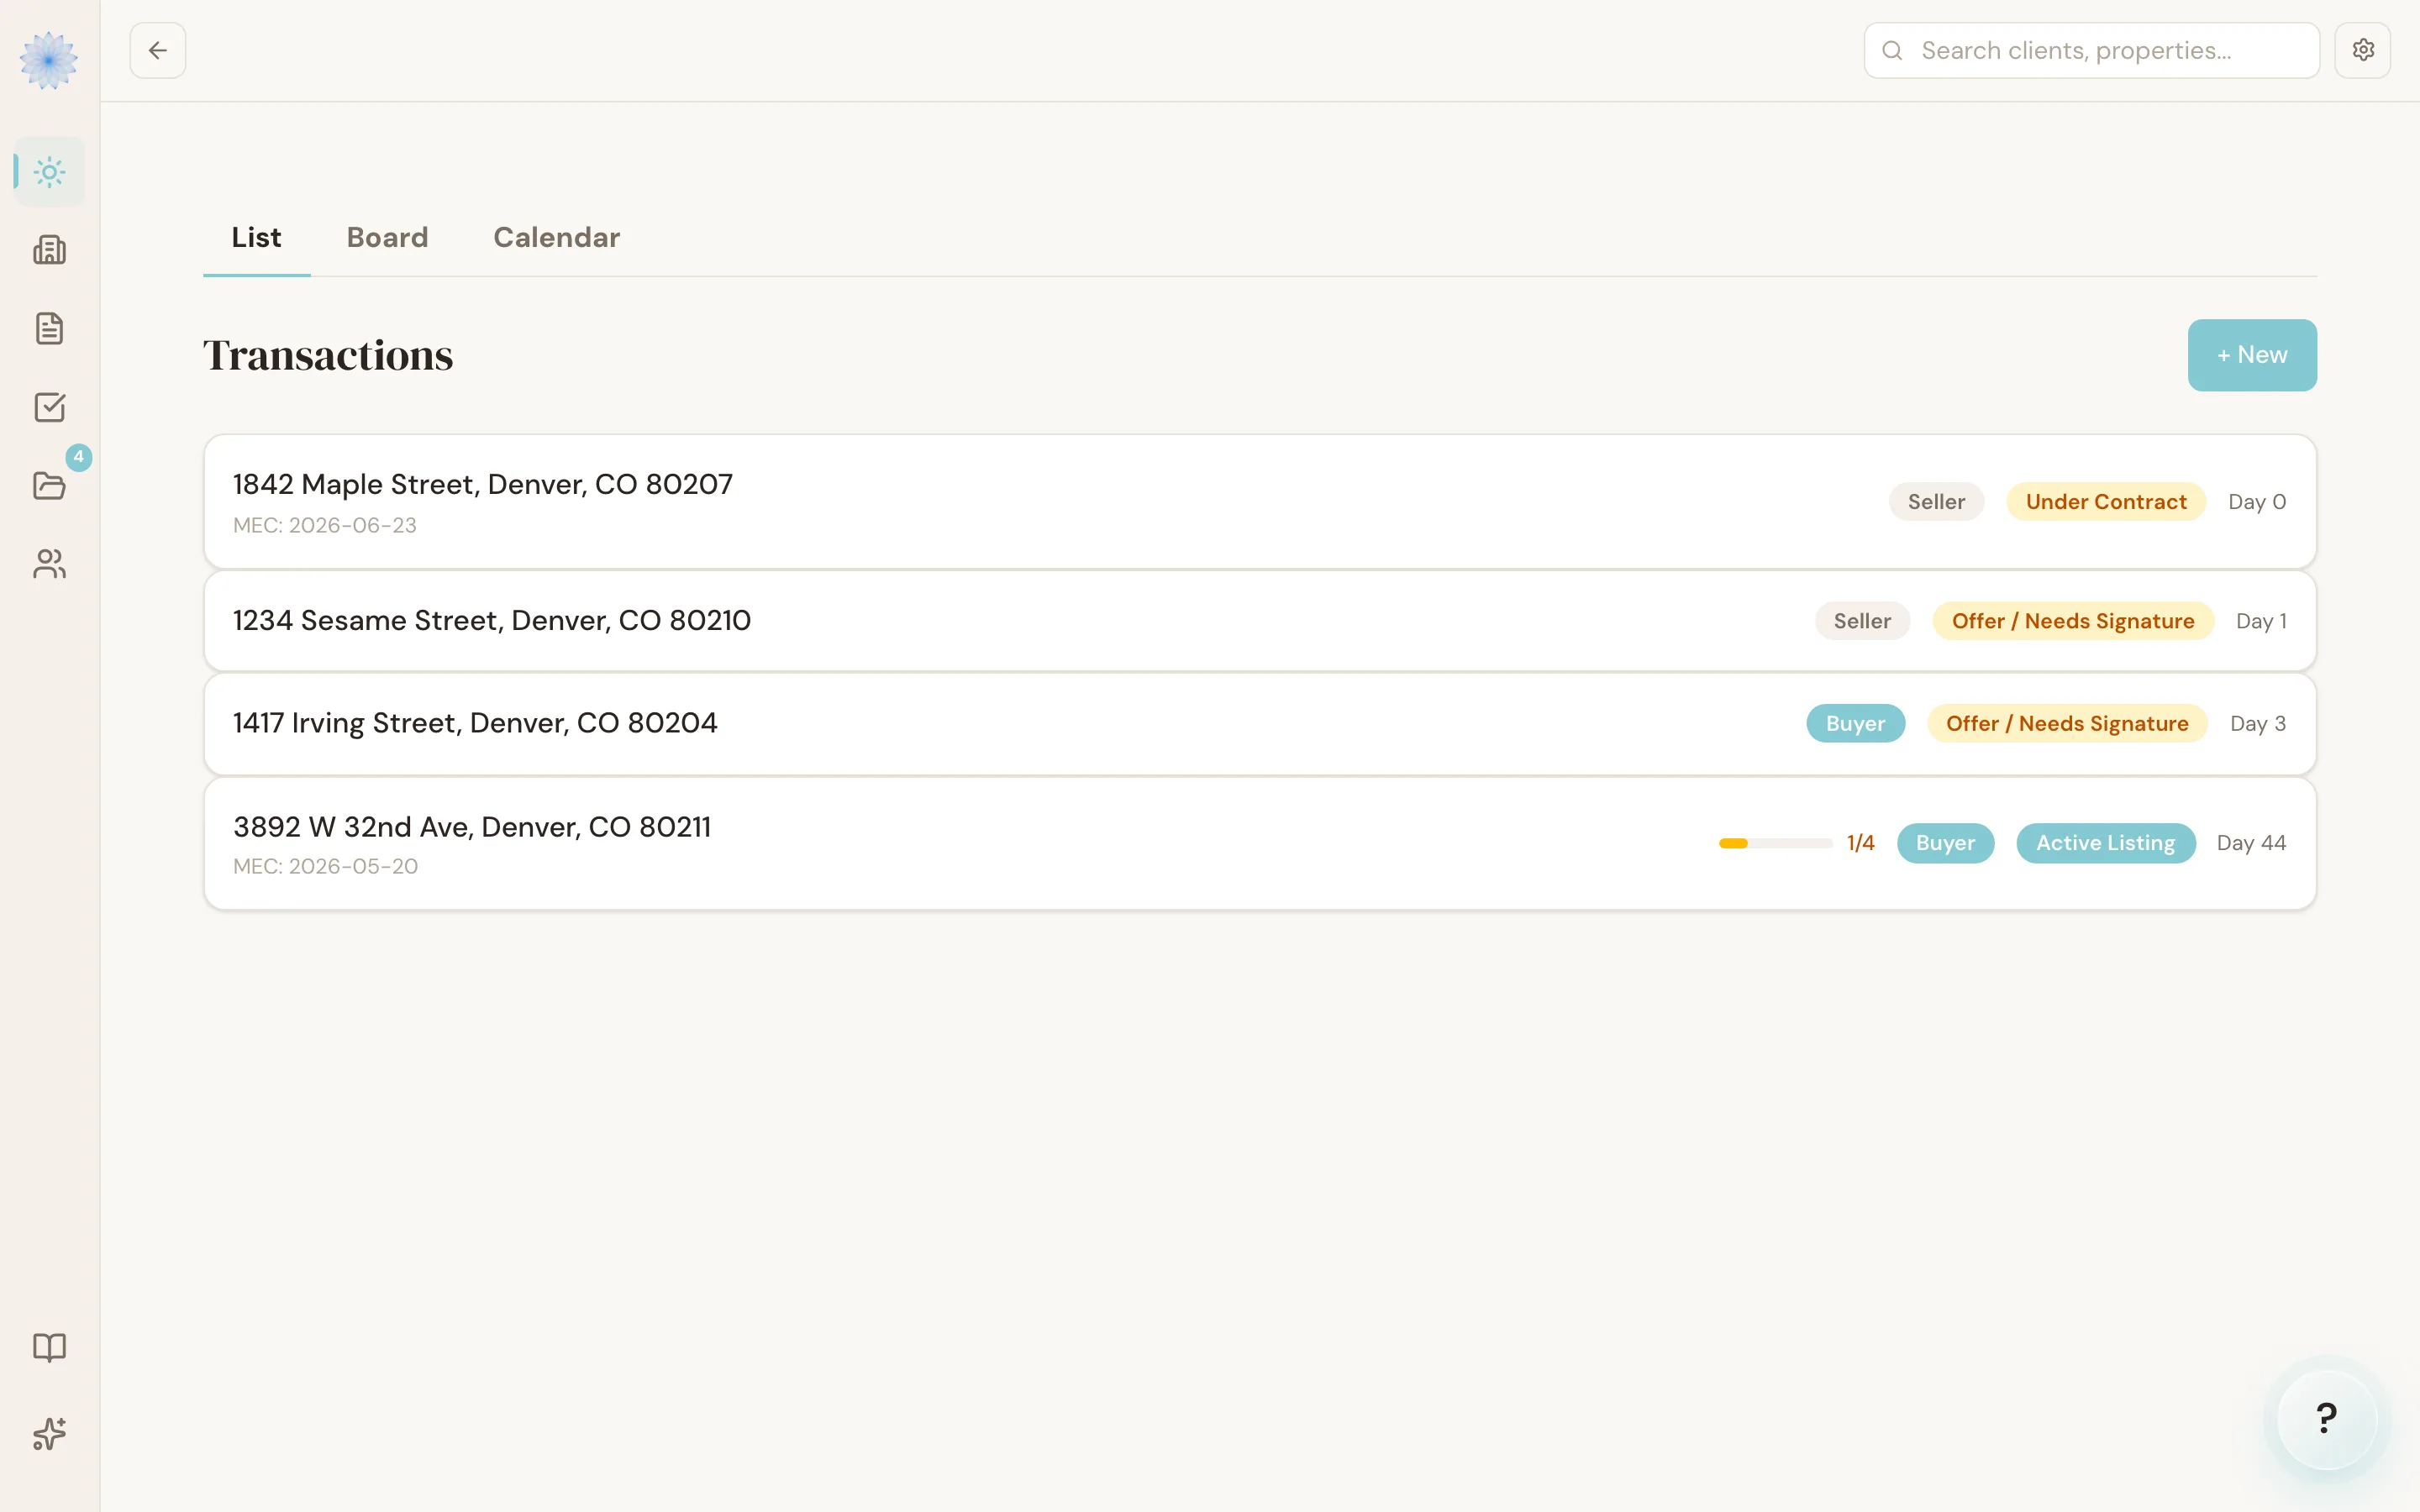Screen dimensions: 2420x1512
Task: Switch to the Calendar tab
Action: point(556,238)
